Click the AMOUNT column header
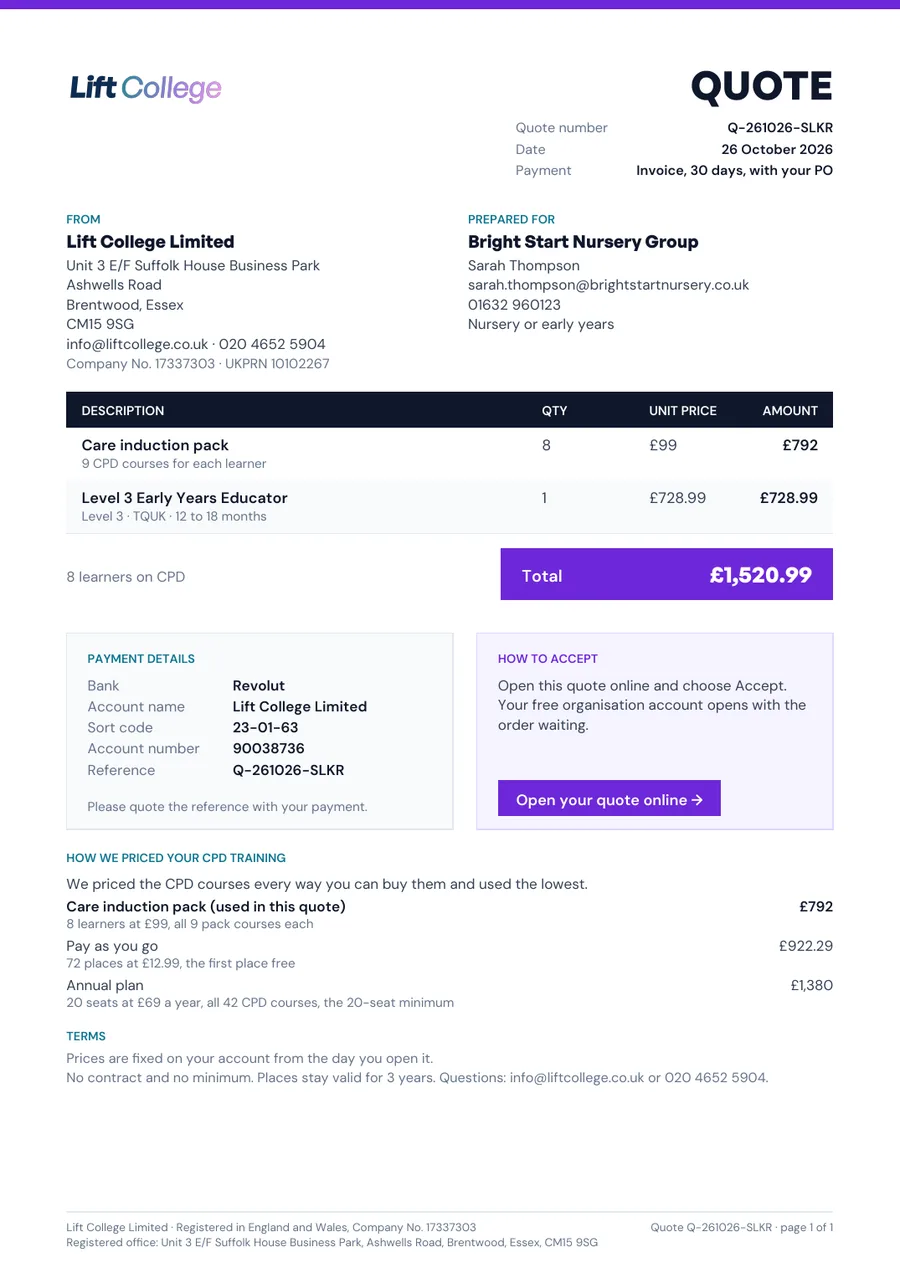The width and height of the screenshot is (900, 1273). [790, 411]
